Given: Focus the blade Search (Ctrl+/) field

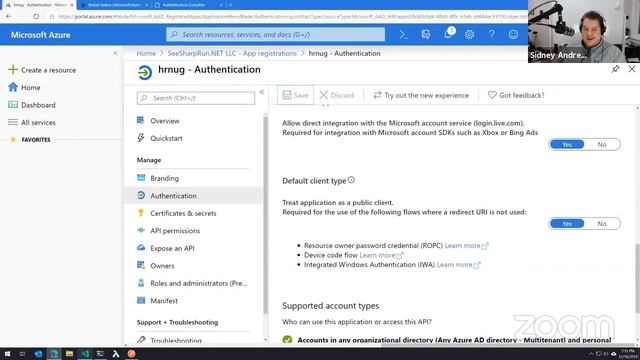Looking at the screenshot, I should click(x=196, y=98).
